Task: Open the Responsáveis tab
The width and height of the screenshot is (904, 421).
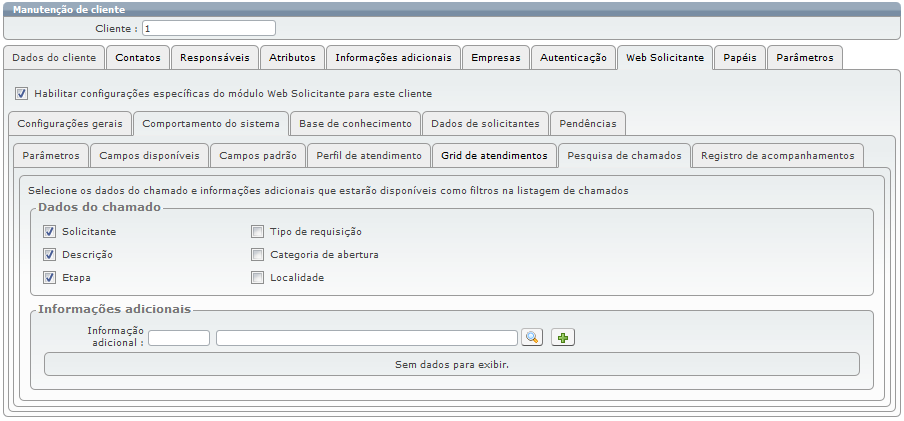Action: click(214, 58)
